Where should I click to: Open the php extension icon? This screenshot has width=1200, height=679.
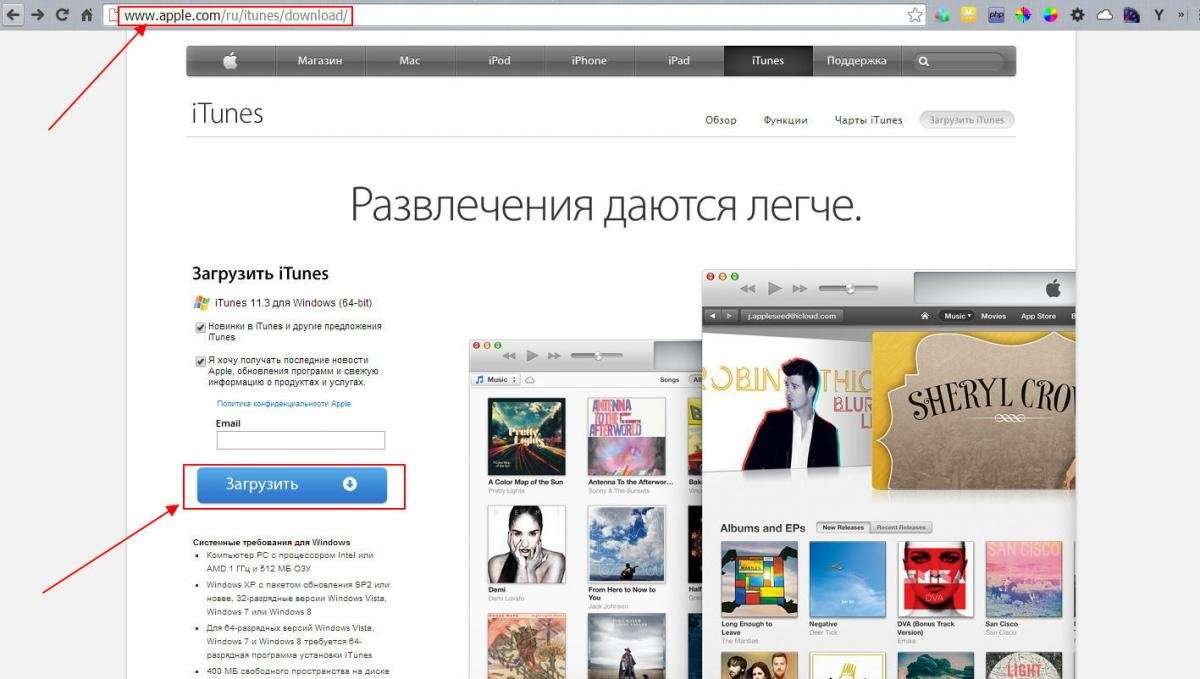pos(996,15)
